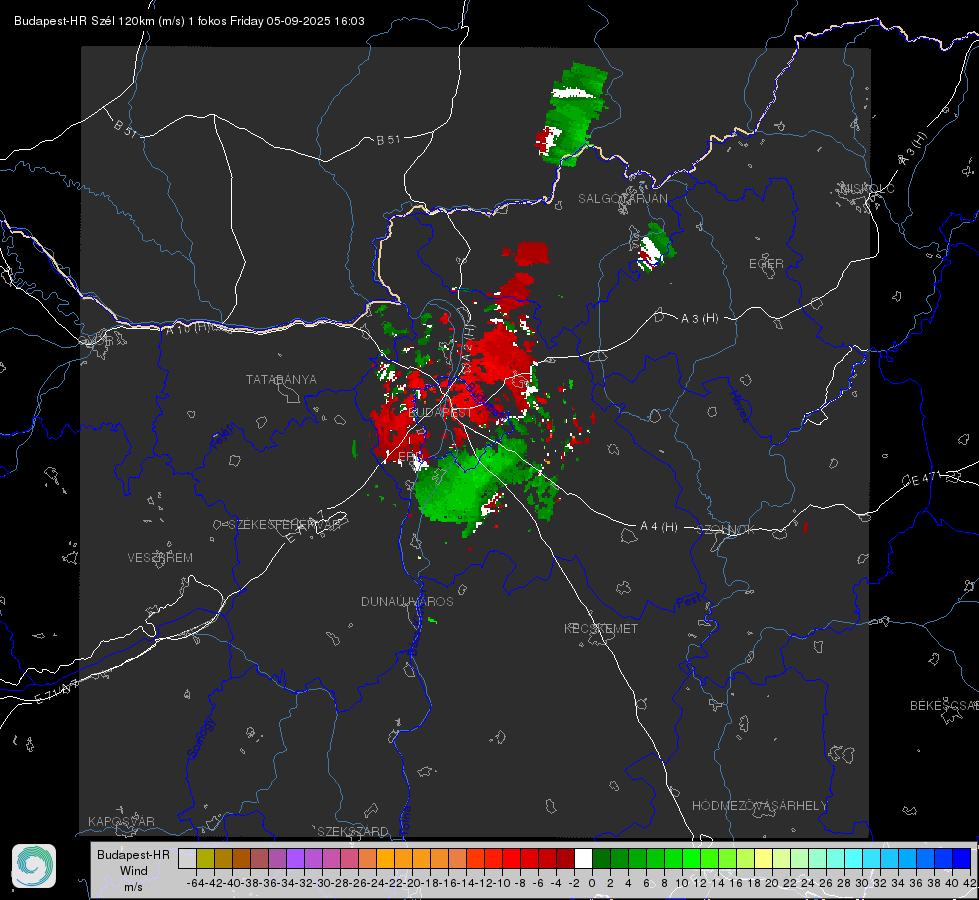Click the blue Heves county label

point(740,406)
